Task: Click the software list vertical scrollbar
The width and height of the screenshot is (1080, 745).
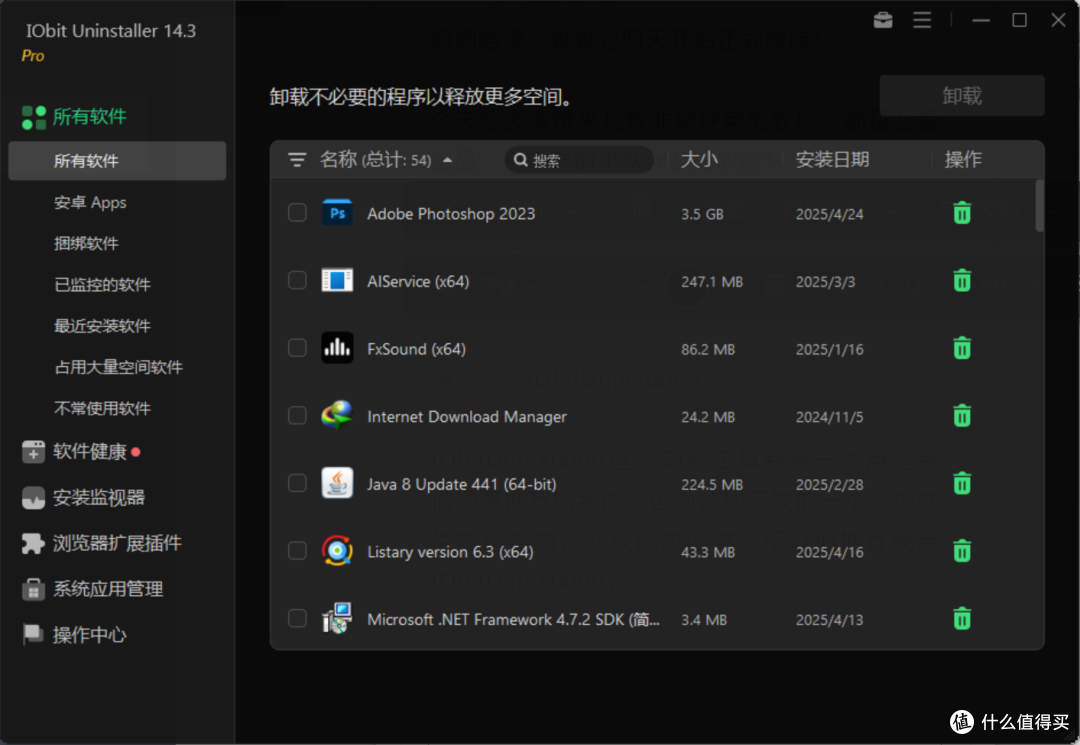Action: (x=1039, y=206)
